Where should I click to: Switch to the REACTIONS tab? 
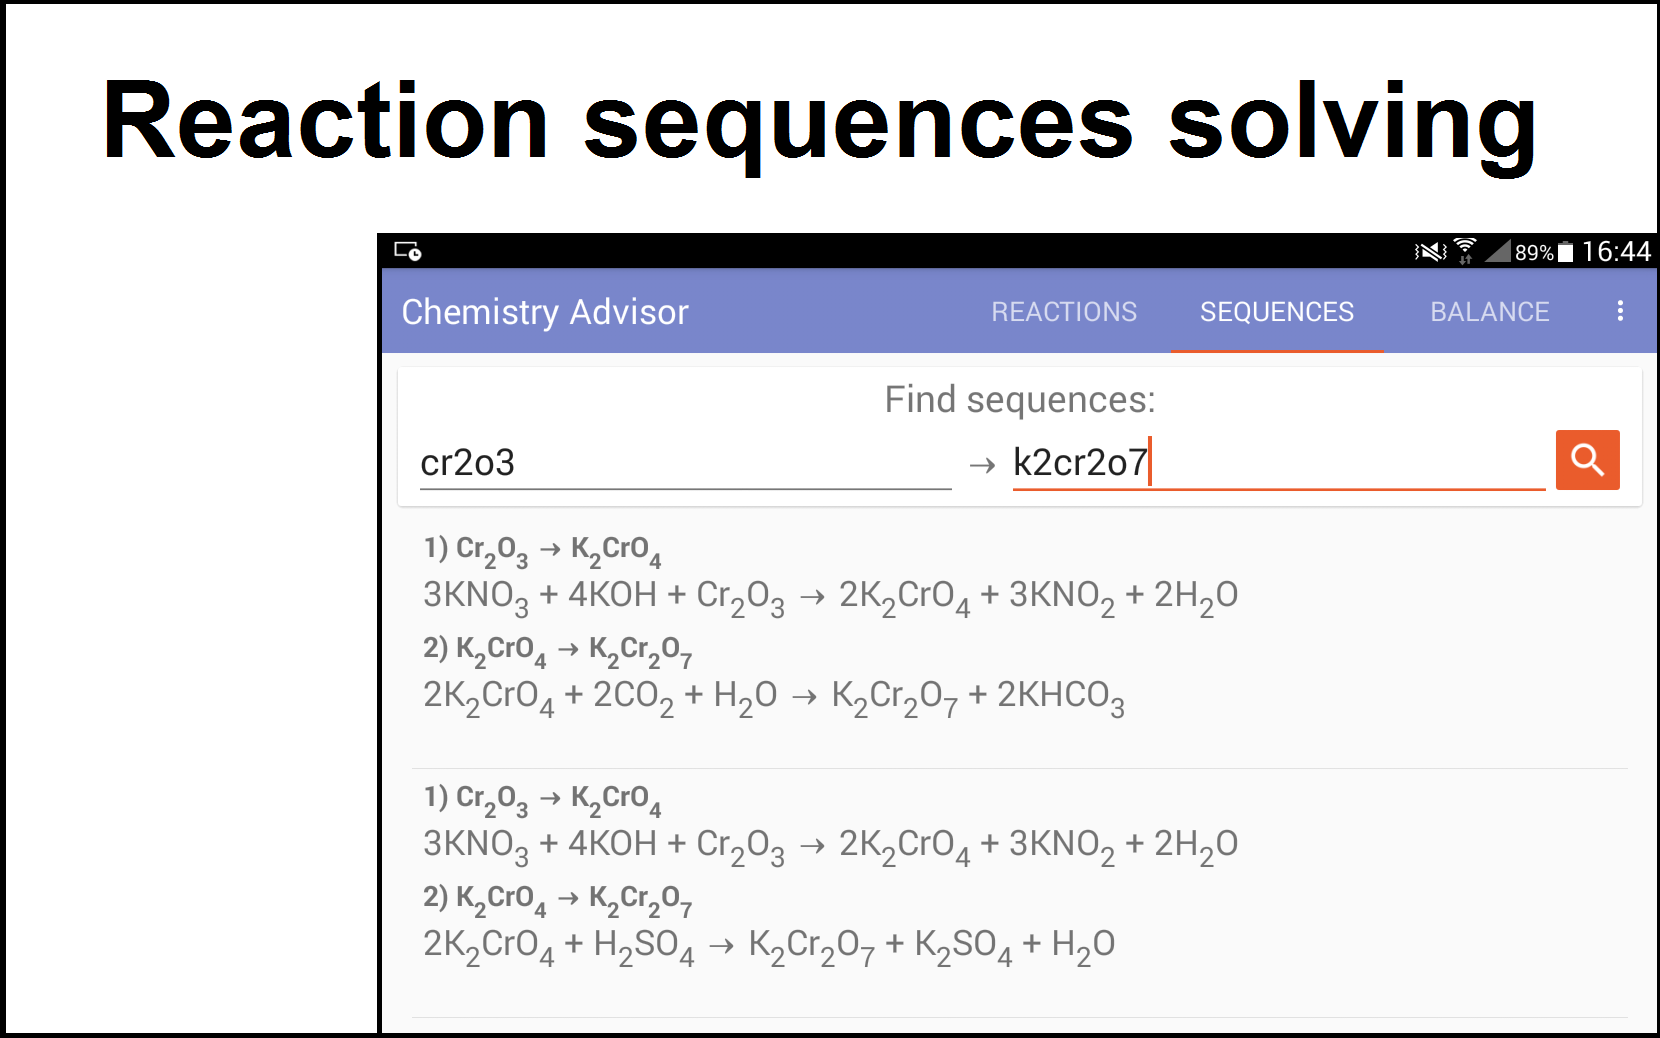(1063, 312)
